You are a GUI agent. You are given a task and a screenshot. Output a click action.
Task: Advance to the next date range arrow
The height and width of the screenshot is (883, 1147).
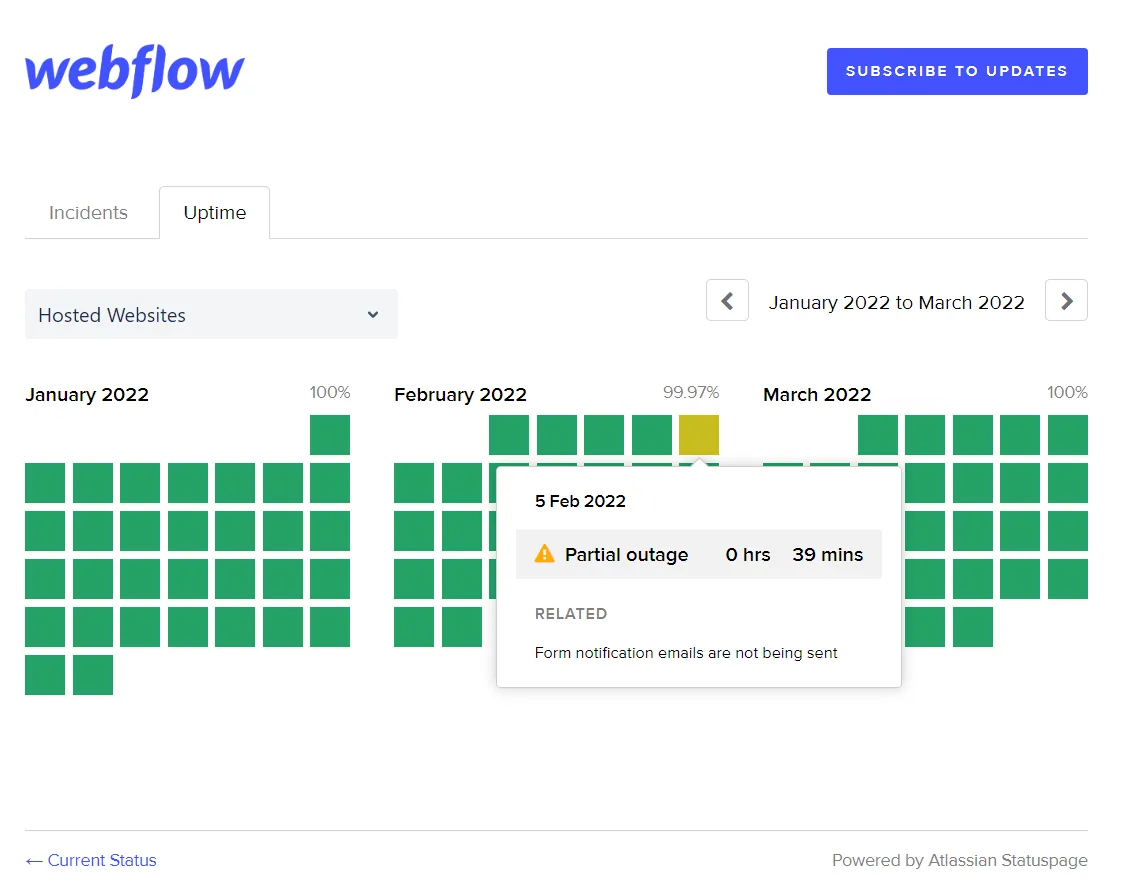pos(1066,301)
